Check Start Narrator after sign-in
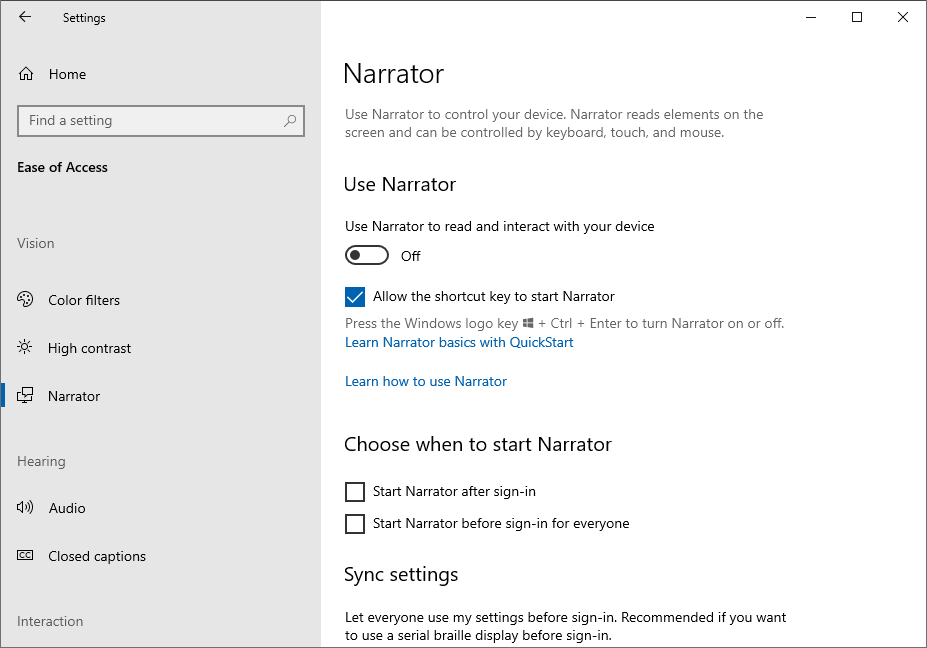The image size is (927, 648). click(355, 491)
